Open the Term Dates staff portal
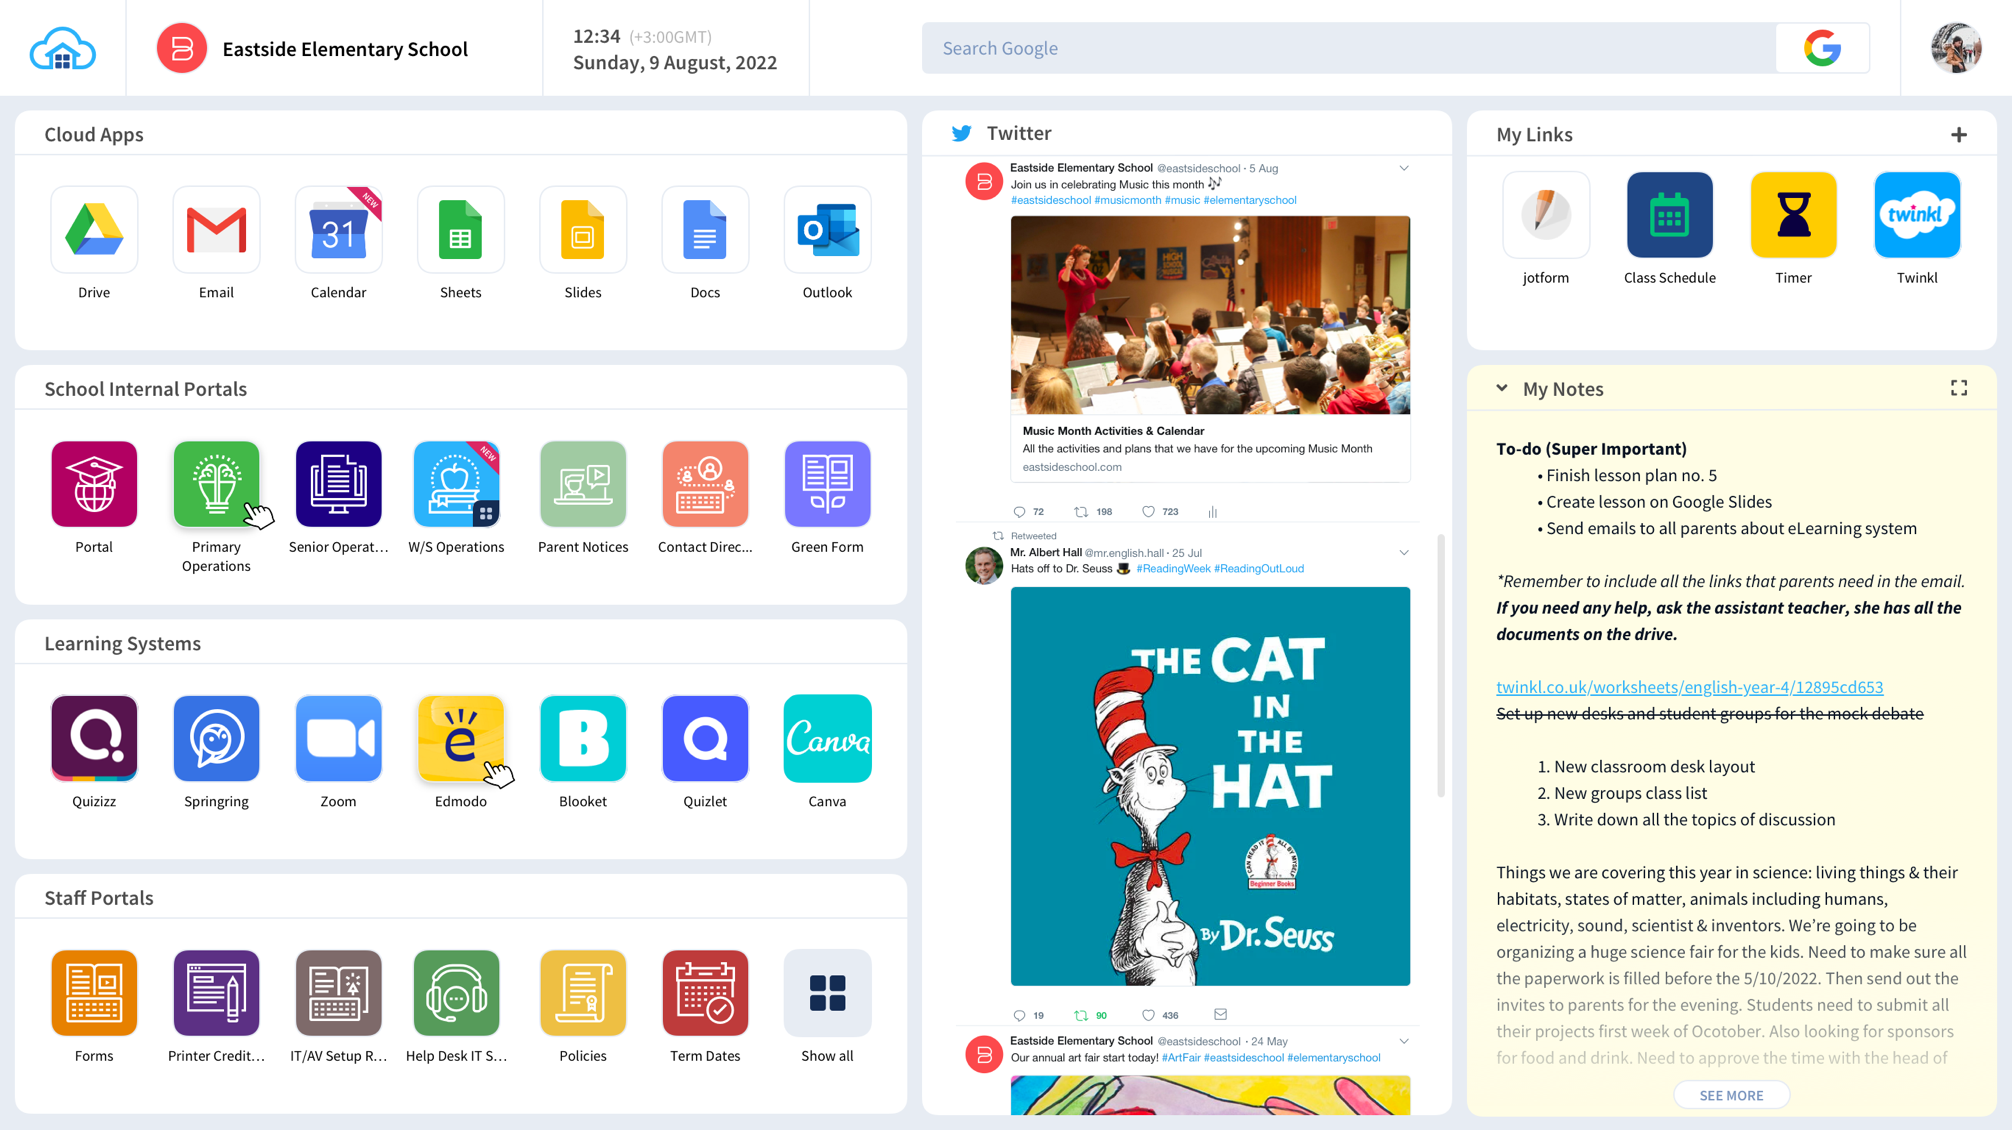Viewport: 2012px width, 1130px height. click(x=704, y=993)
